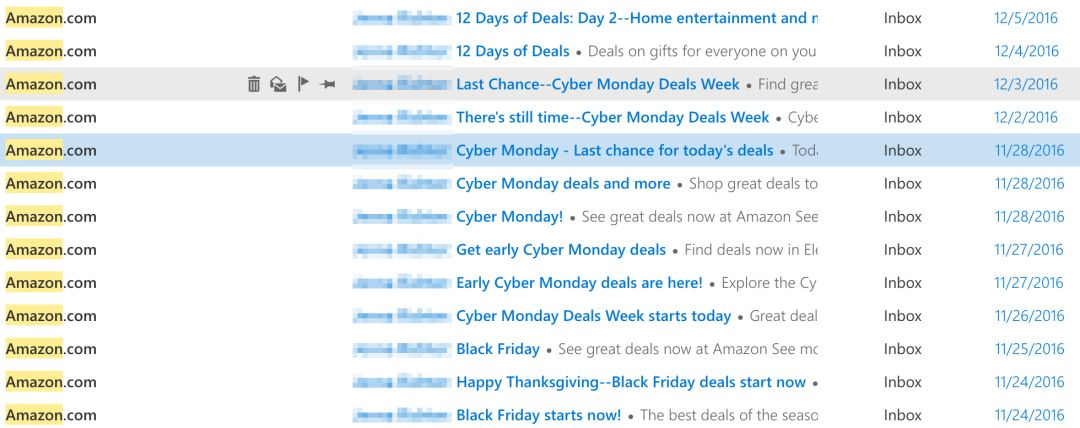Flag the Last Chance Cyber Monday email

pyautogui.click(x=303, y=84)
